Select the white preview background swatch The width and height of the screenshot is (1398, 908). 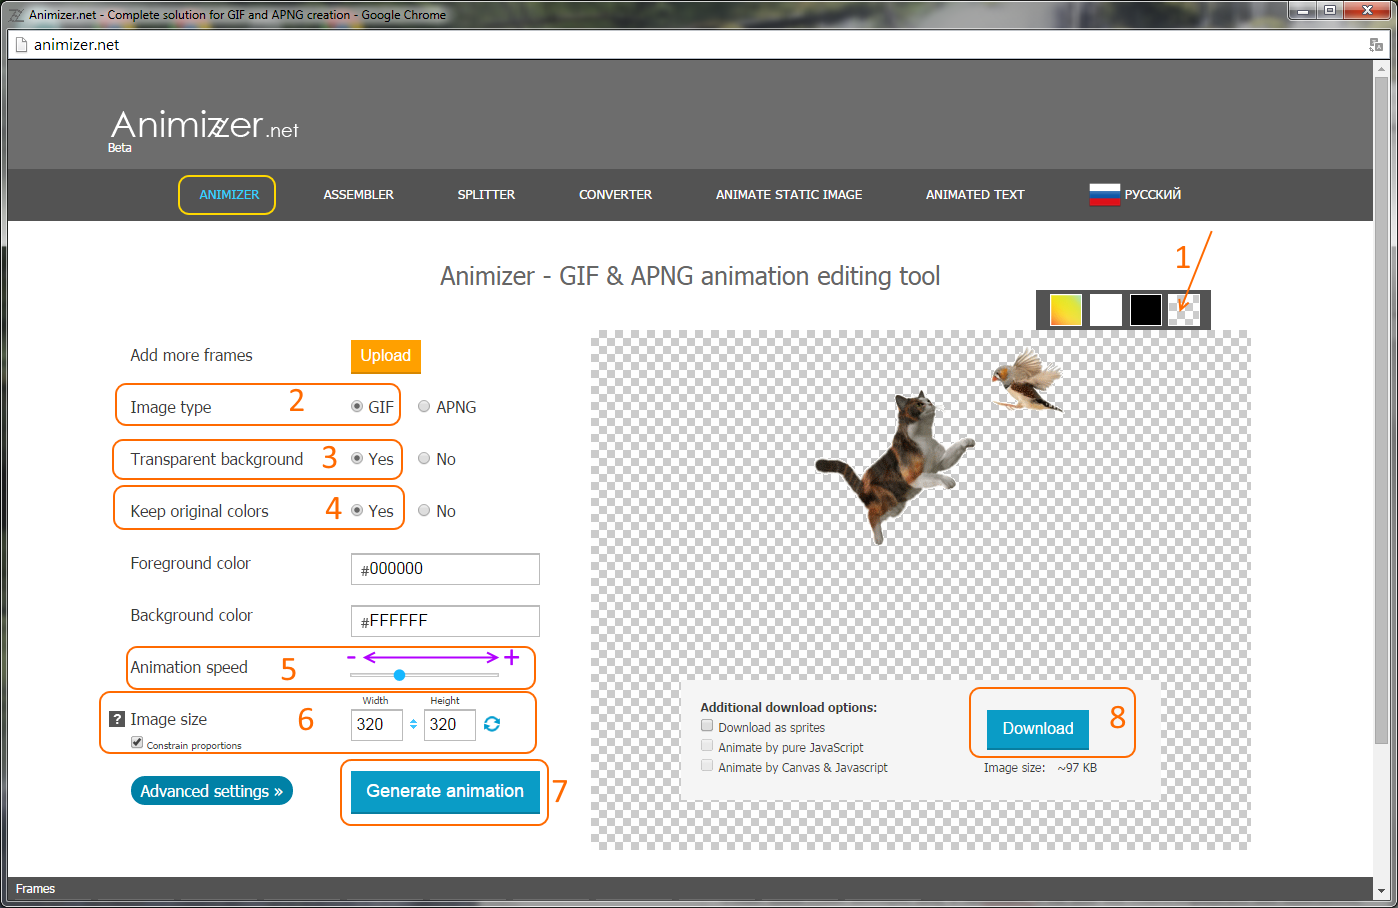point(1104,310)
